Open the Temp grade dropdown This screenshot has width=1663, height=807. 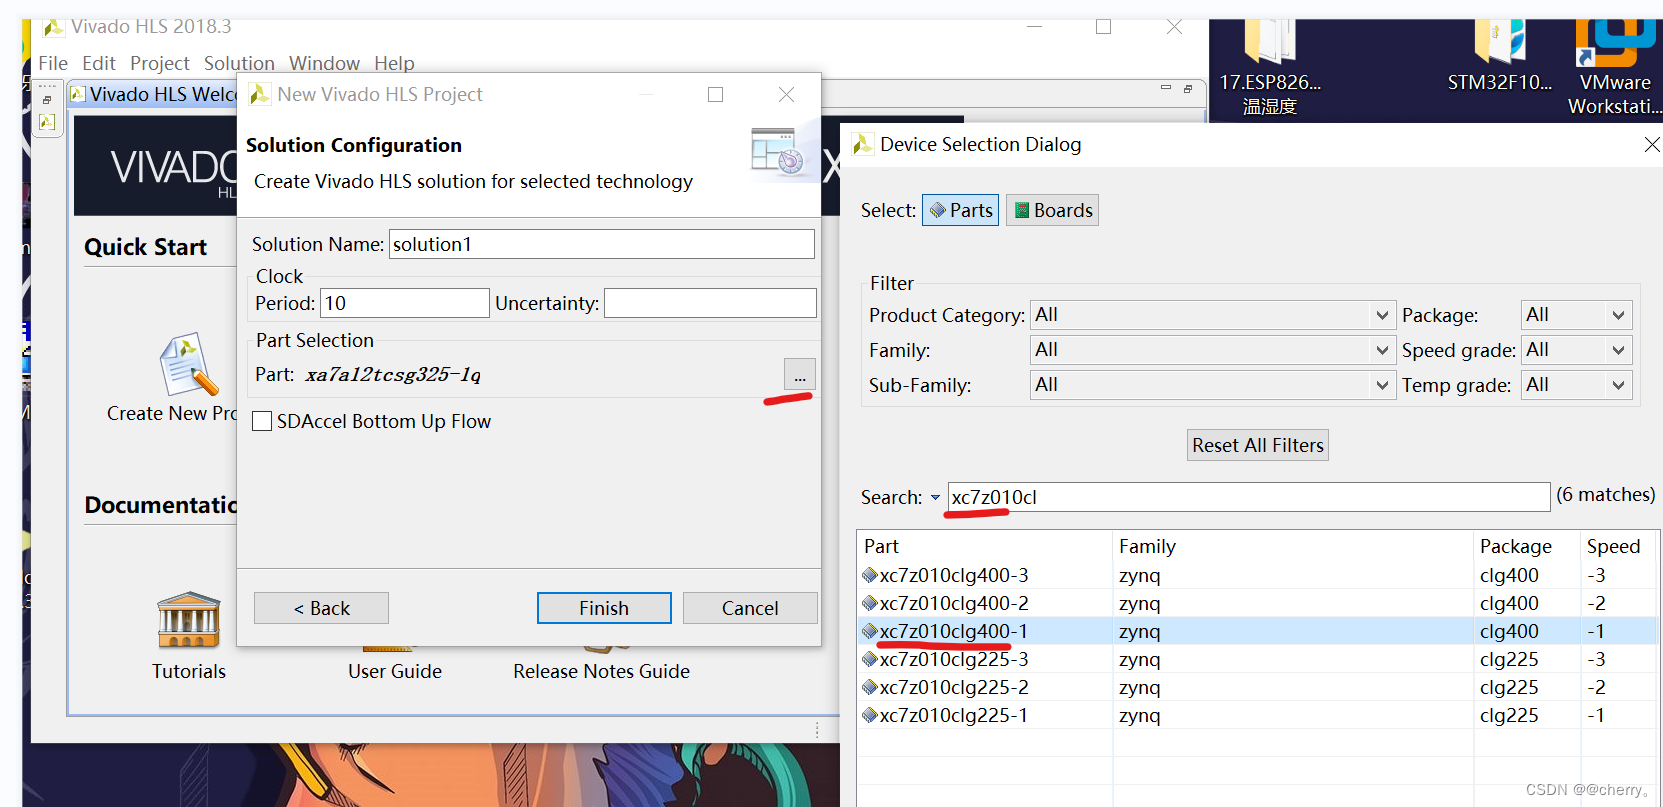(x=1577, y=385)
